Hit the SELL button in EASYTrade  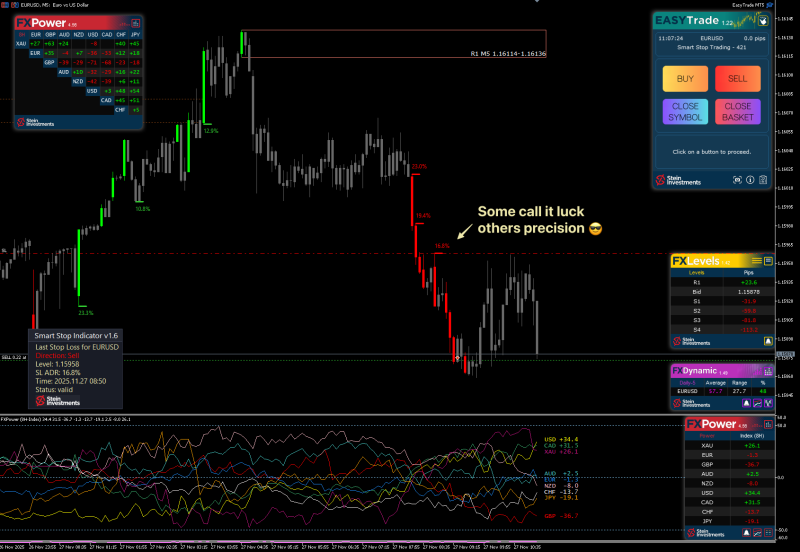tap(737, 79)
